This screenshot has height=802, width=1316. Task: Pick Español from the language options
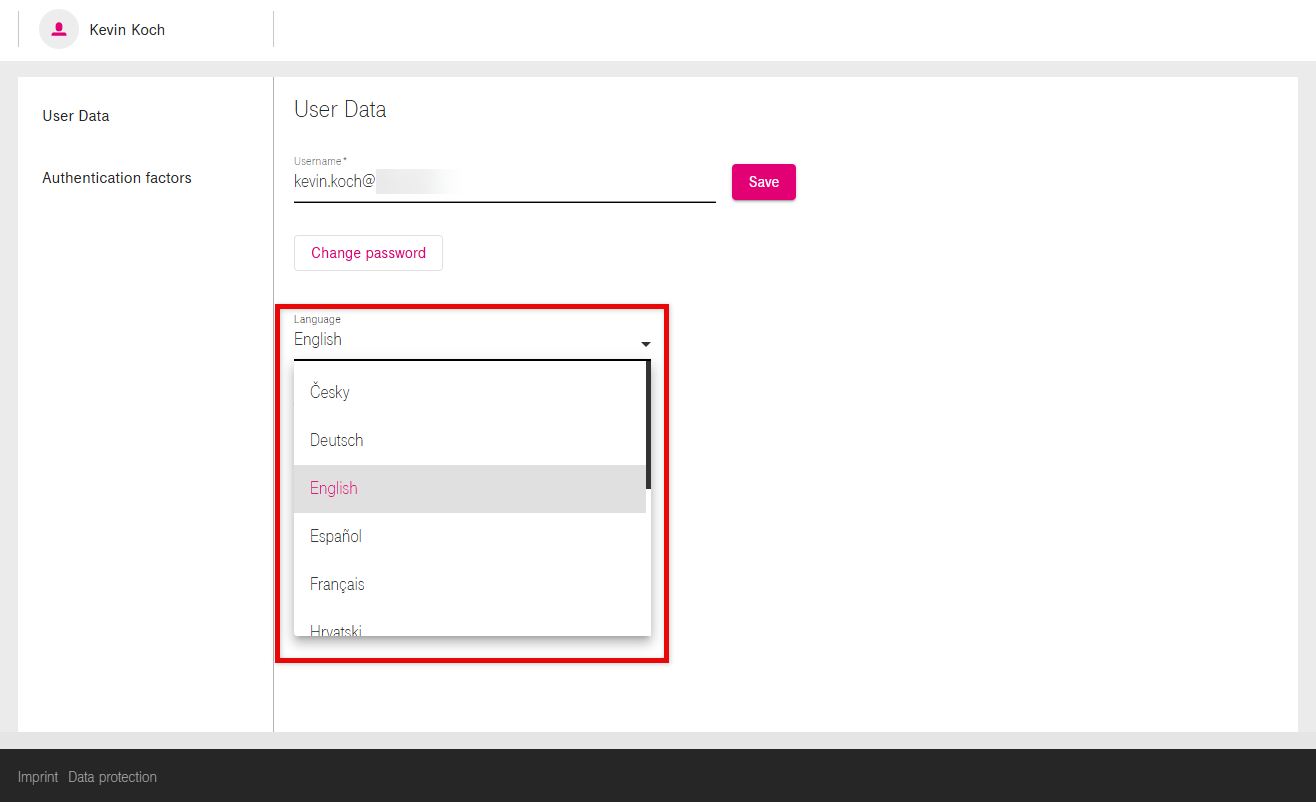click(x=336, y=536)
